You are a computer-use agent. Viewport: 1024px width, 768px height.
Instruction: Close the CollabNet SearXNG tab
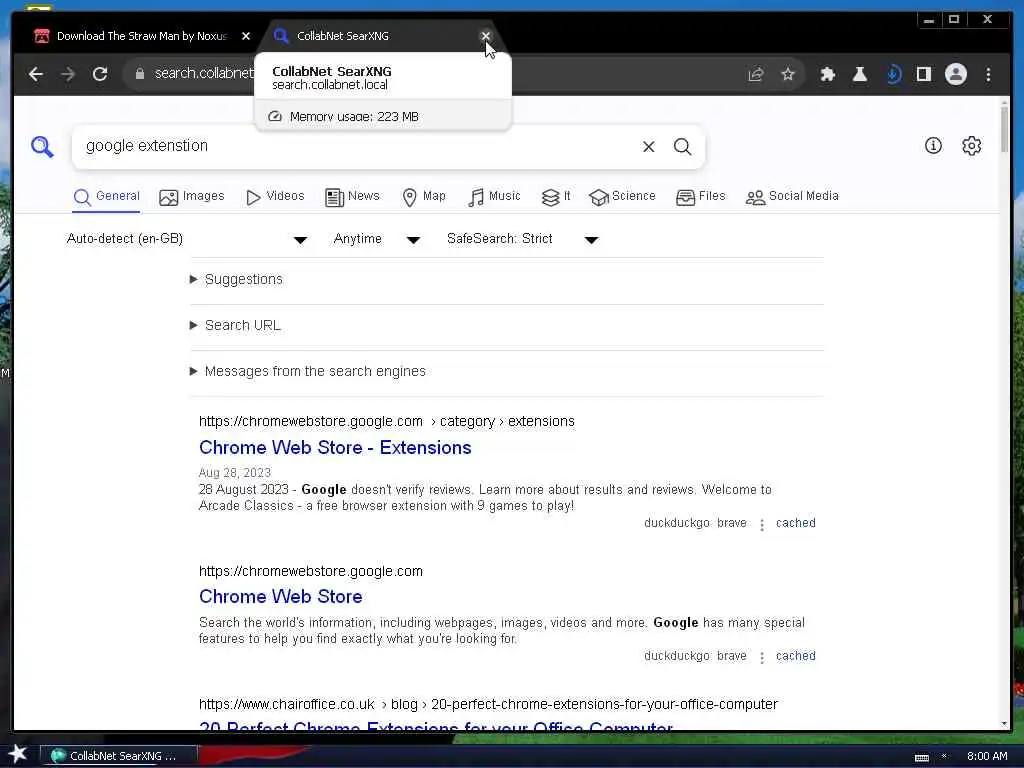[485, 36]
